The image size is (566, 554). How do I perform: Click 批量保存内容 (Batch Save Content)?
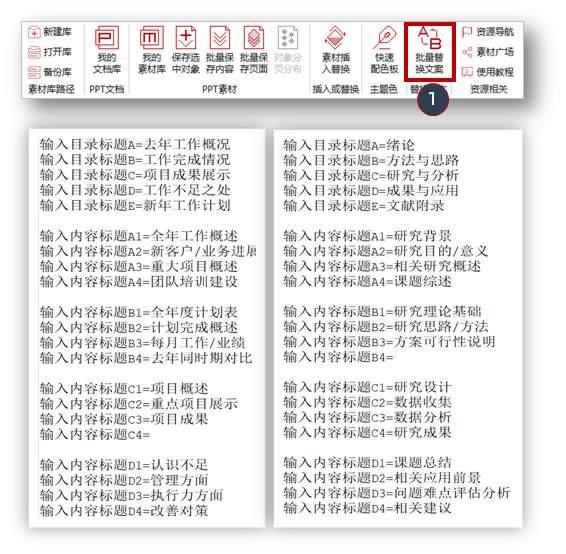click(220, 49)
